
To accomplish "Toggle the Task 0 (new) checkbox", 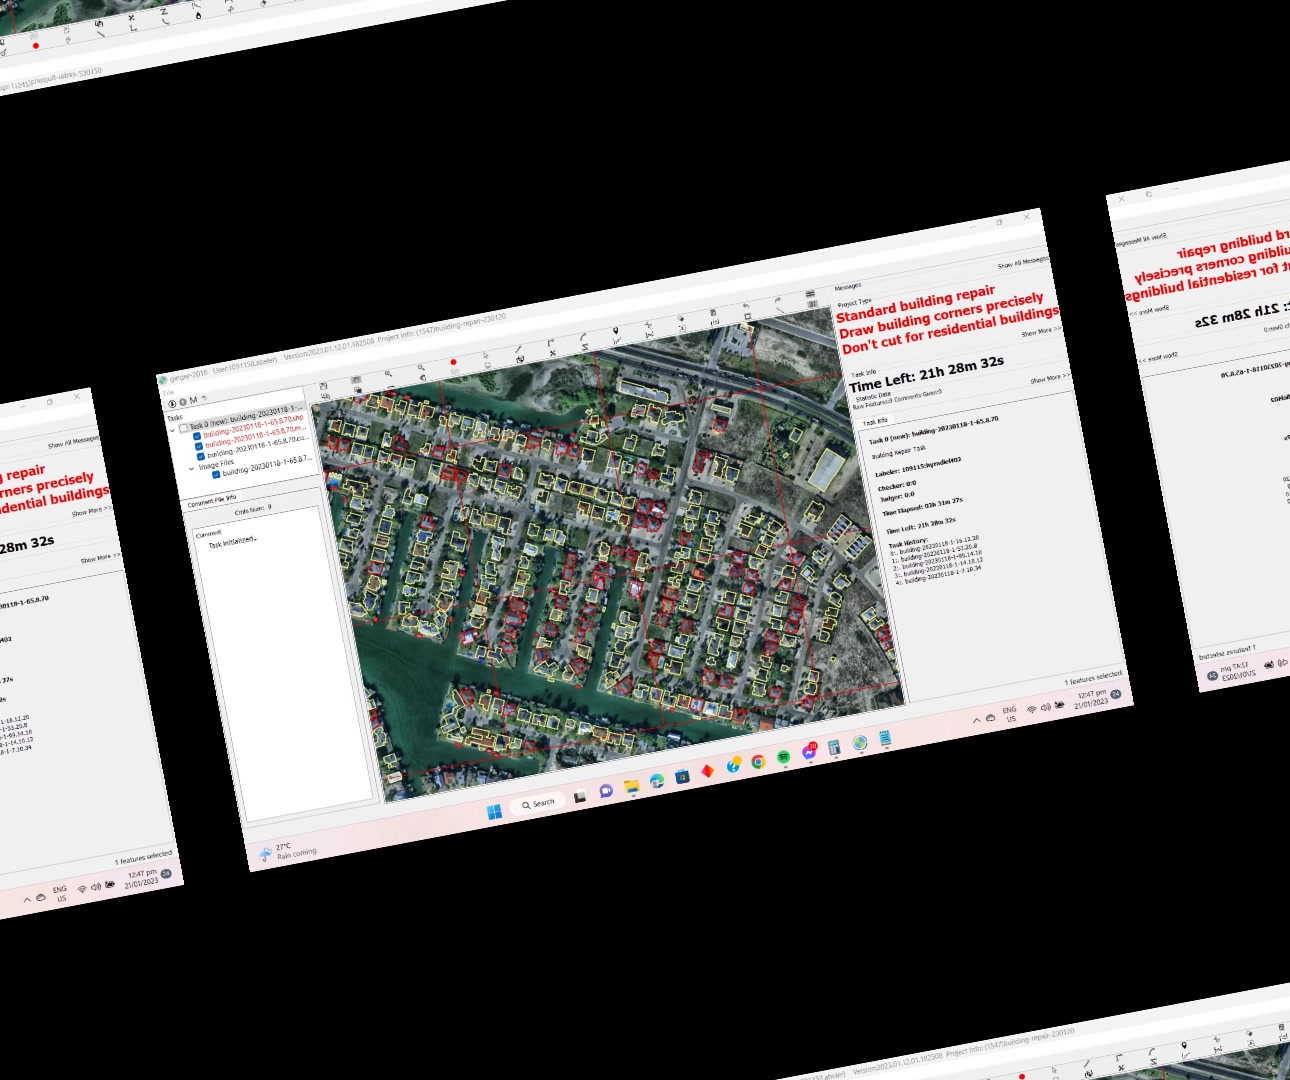I will pyautogui.click(x=183, y=427).
